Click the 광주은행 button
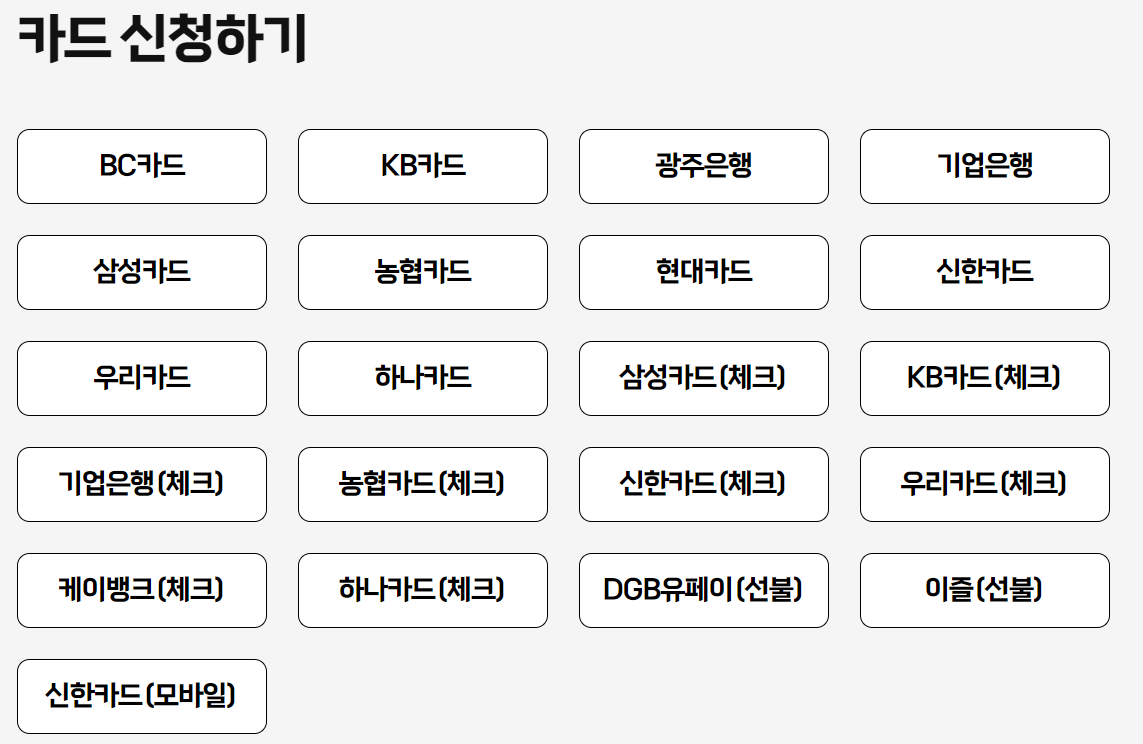Image resolution: width=1143 pixels, height=744 pixels. [x=703, y=167]
